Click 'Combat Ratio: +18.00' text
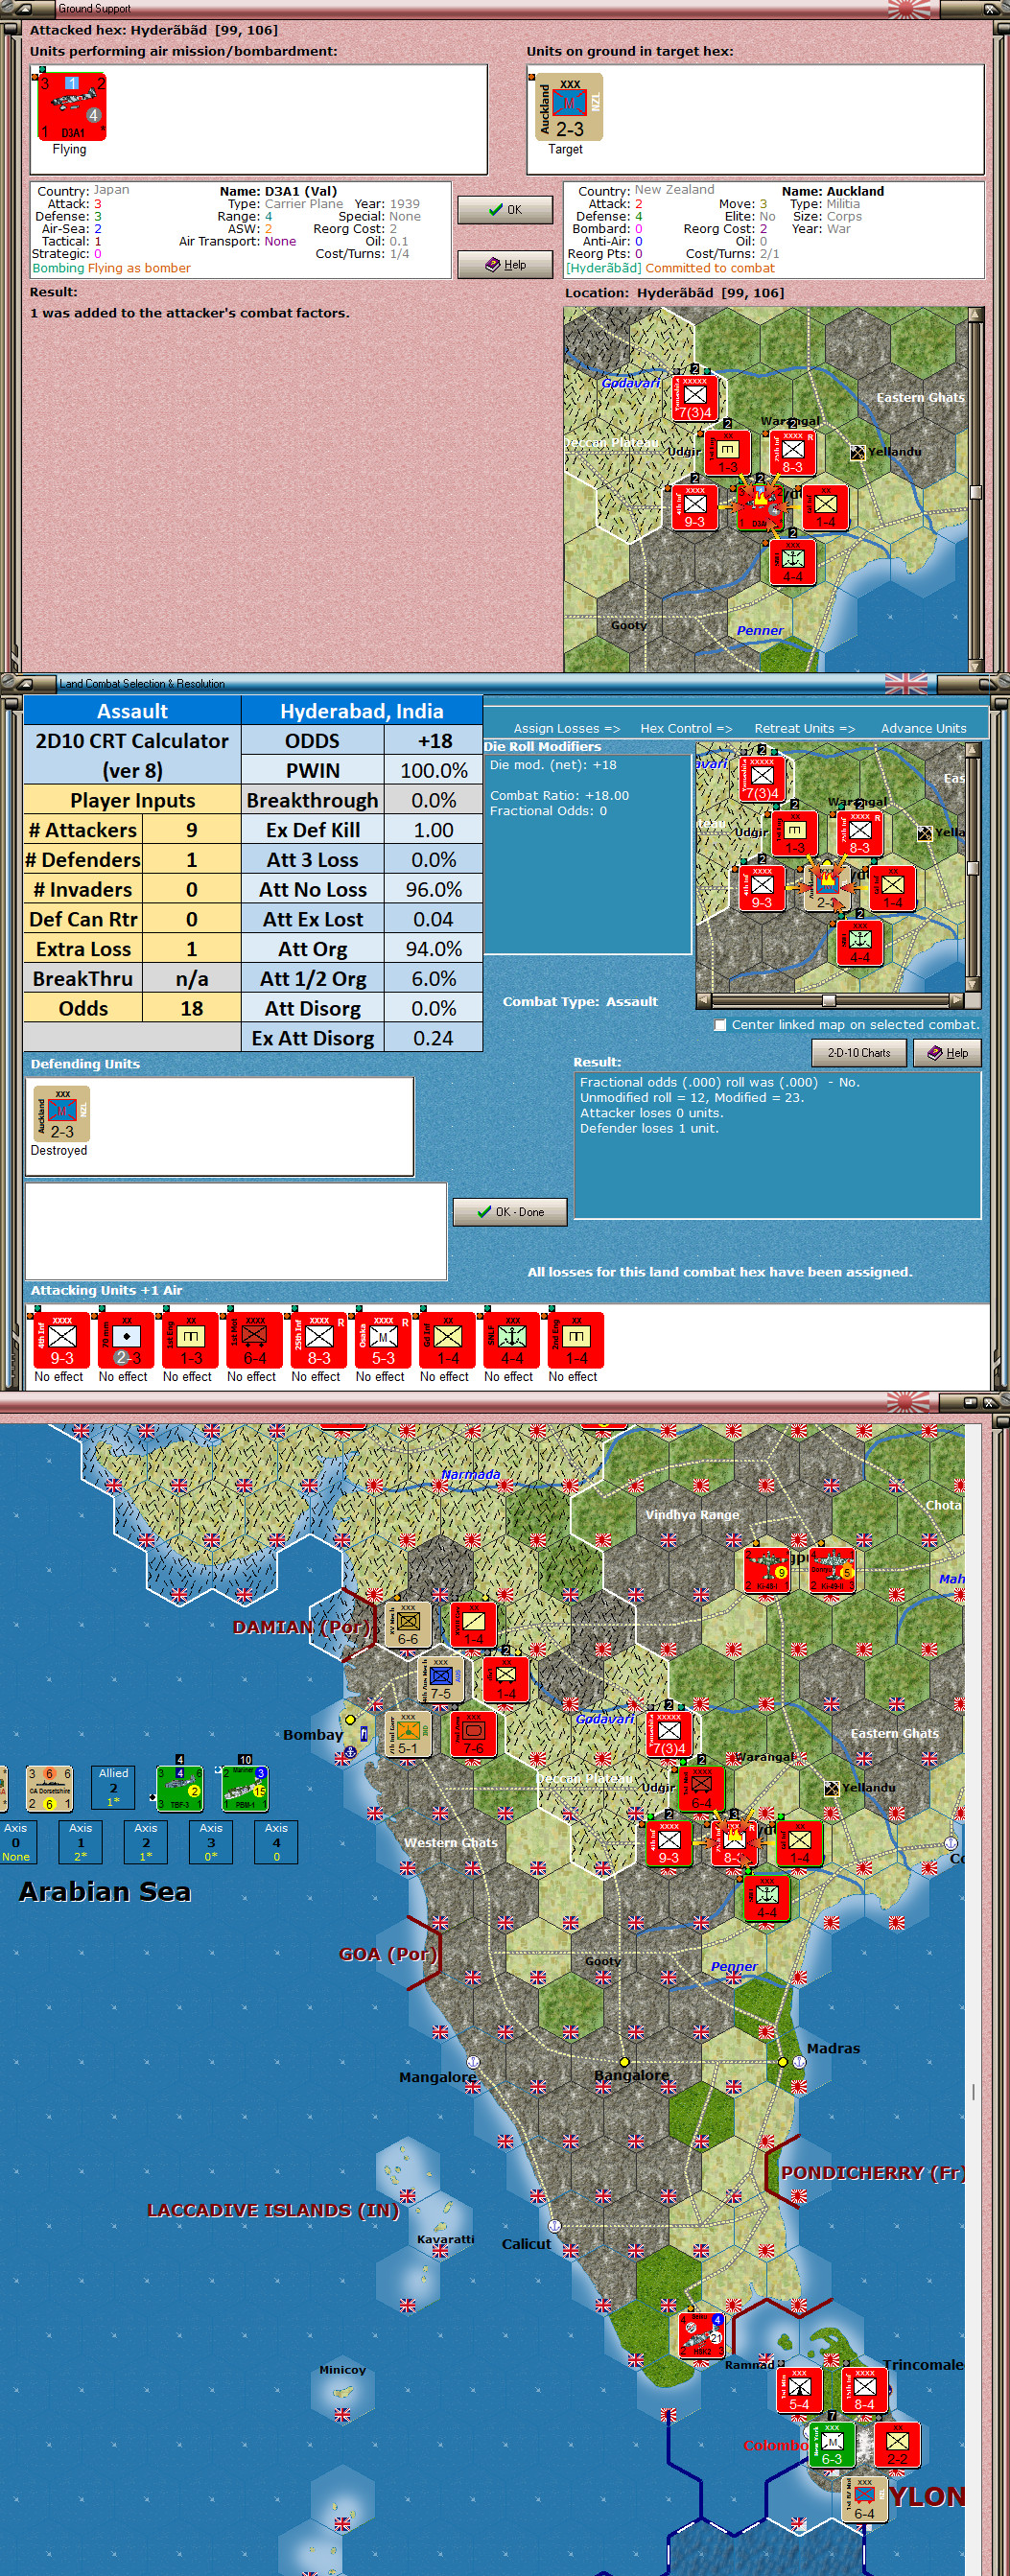This screenshot has height=2576, width=1010. 559,795
